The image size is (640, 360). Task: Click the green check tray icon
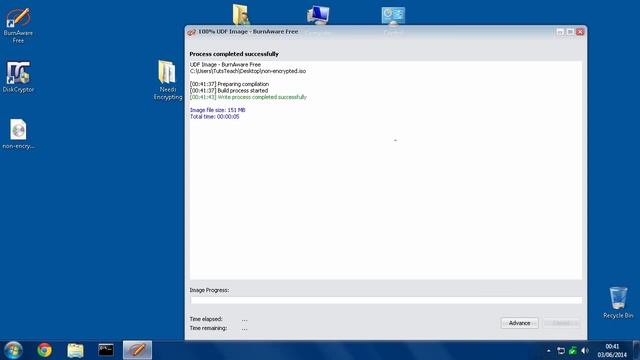573,351
